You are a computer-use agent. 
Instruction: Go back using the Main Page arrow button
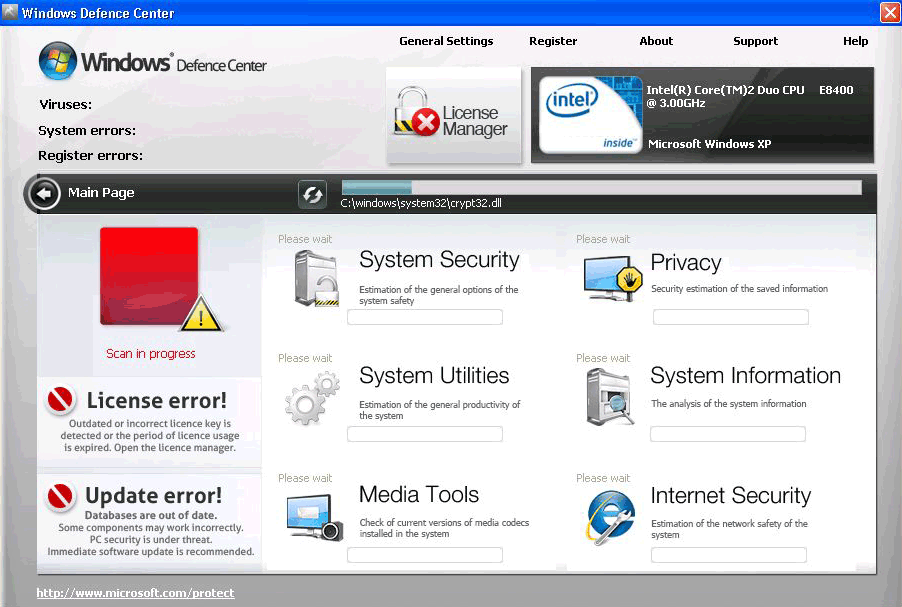point(44,192)
